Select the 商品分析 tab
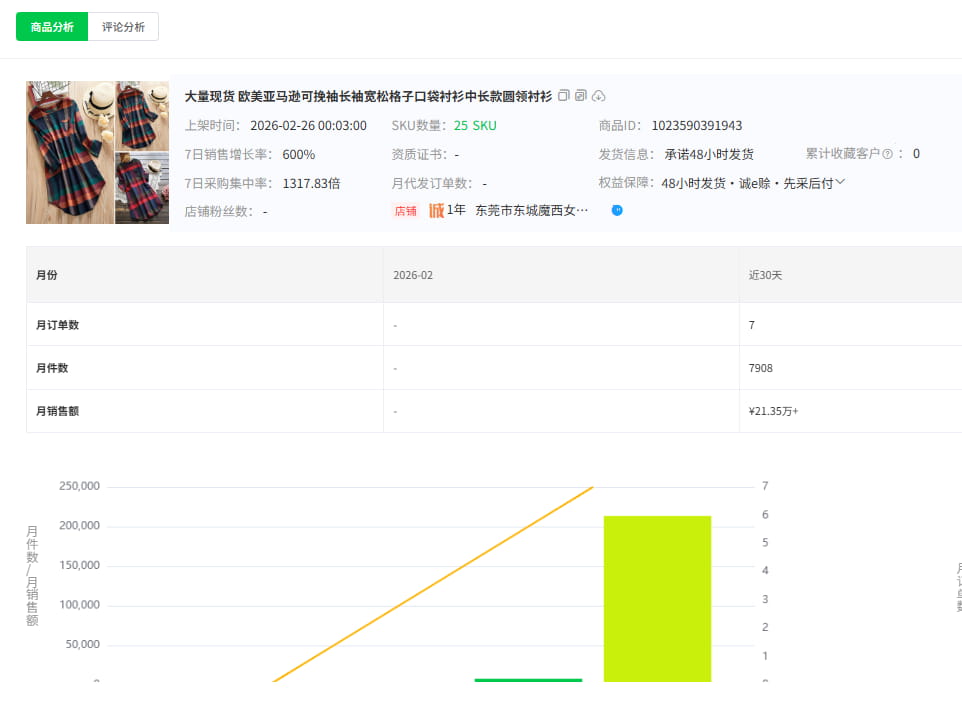Screen dimensions: 962x720 (51, 27)
